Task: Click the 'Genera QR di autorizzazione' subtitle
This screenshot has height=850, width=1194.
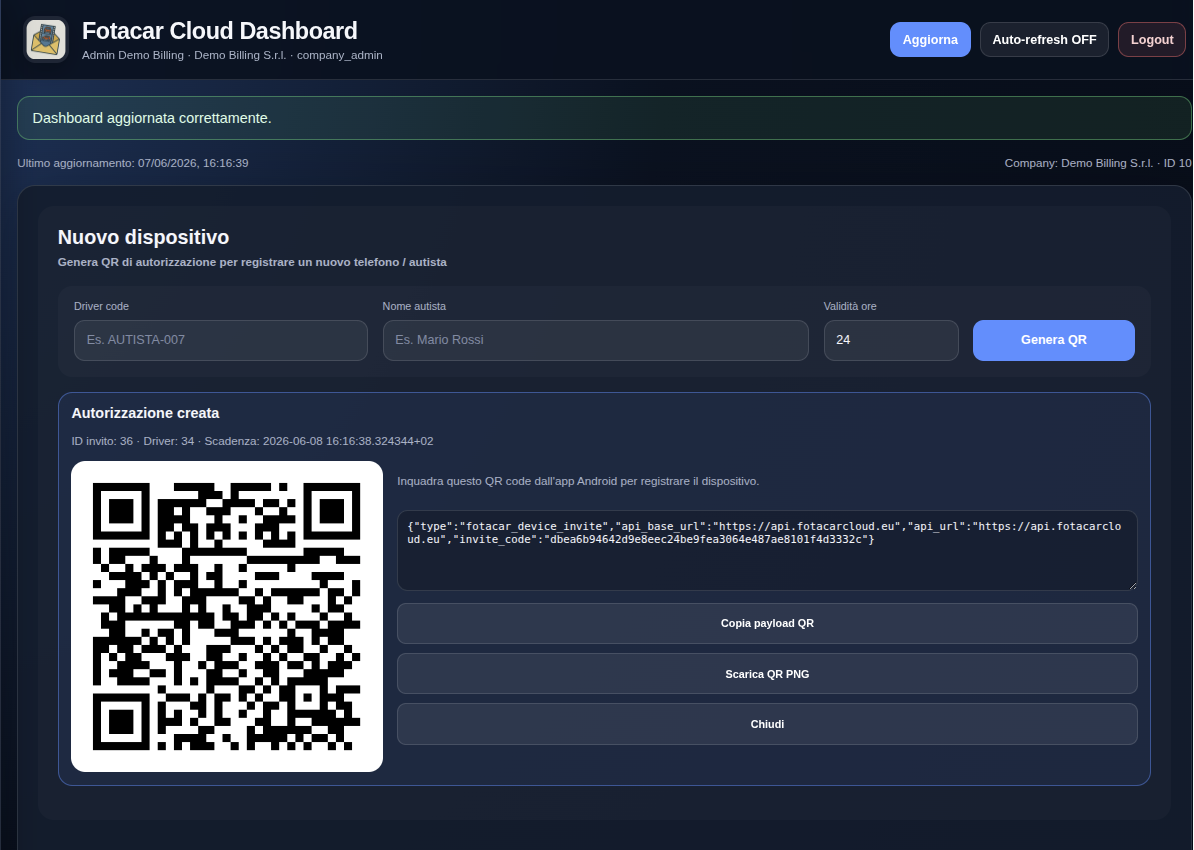Action: pos(252,262)
